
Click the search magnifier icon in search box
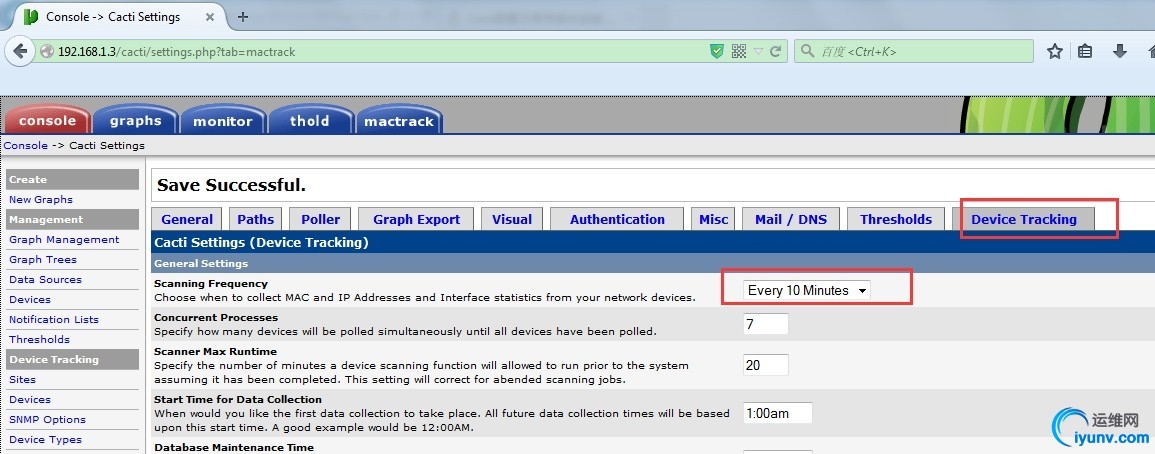tap(807, 51)
